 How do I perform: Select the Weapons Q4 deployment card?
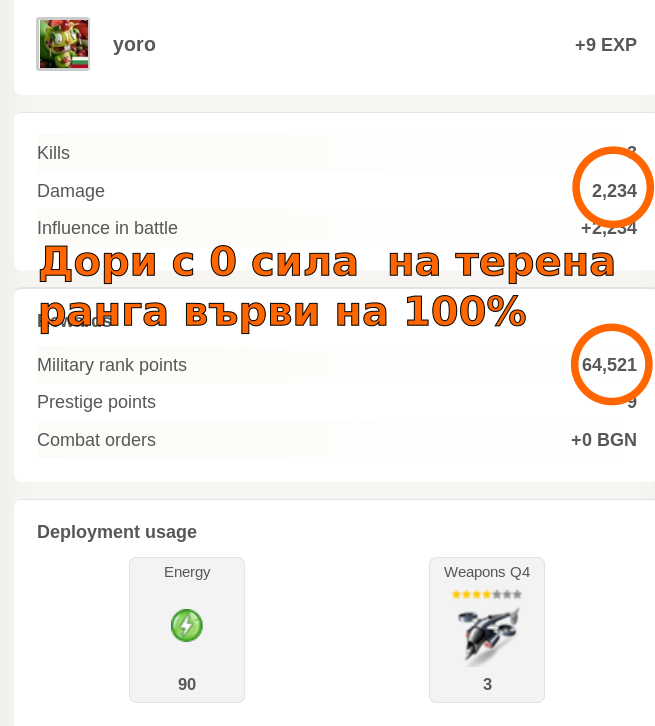pos(487,630)
